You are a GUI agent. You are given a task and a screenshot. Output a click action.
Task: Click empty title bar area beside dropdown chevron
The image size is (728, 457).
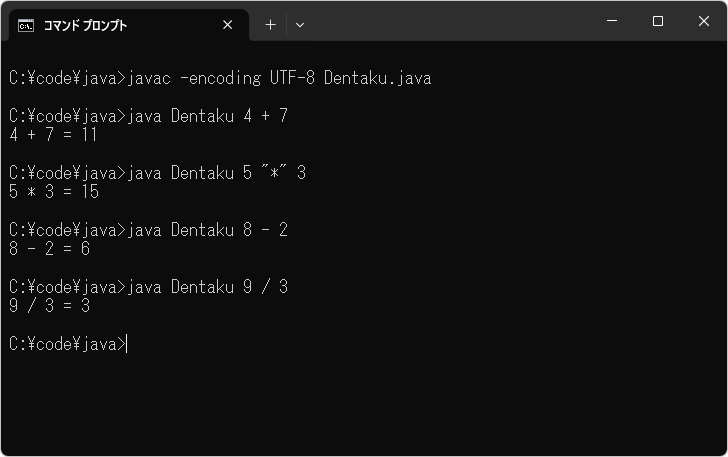[x=450, y=22]
